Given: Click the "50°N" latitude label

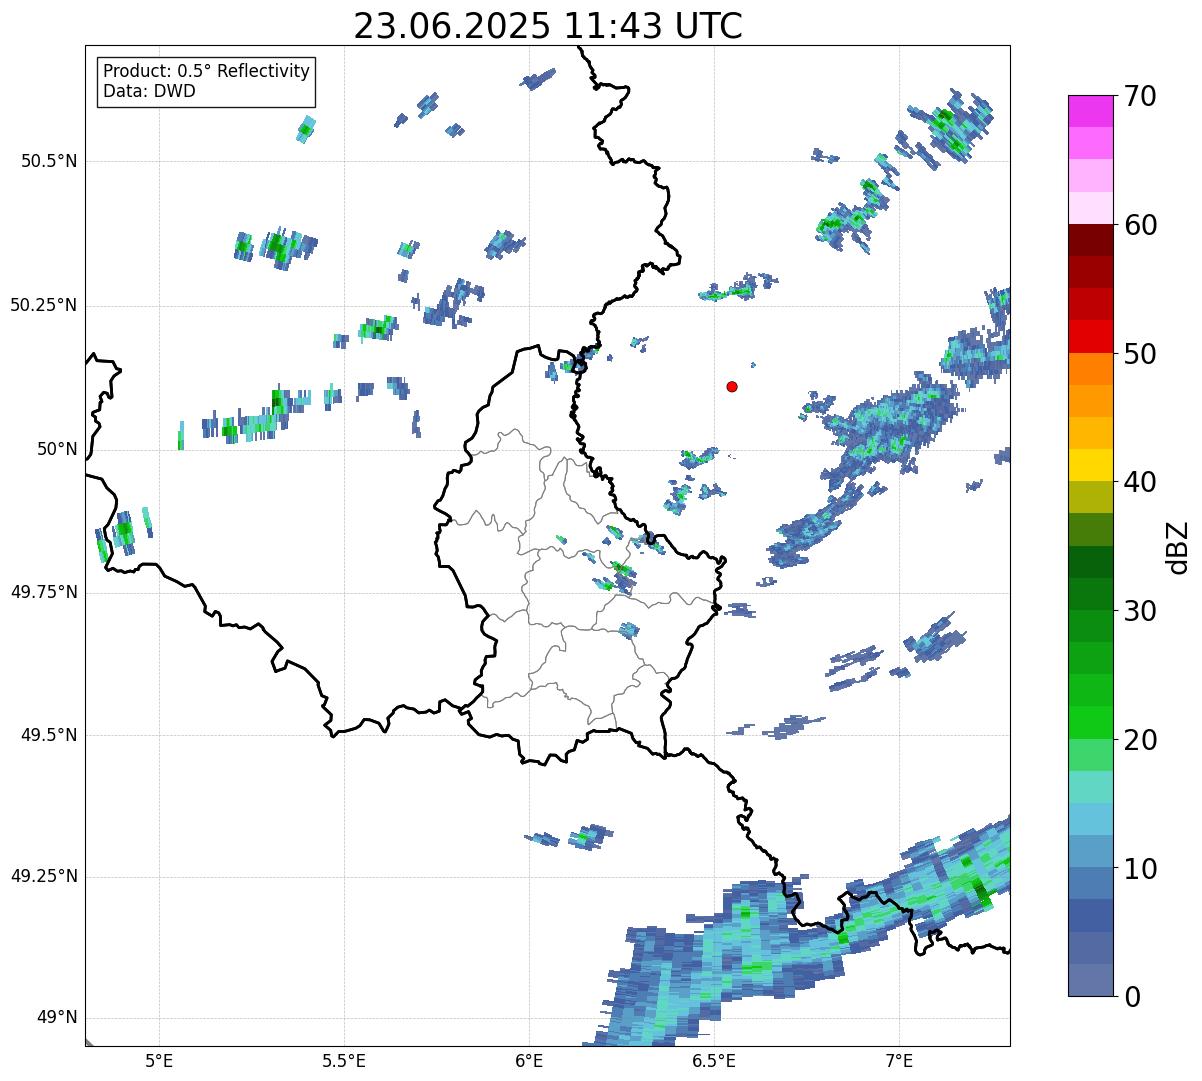Looking at the screenshot, I should tap(57, 449).
